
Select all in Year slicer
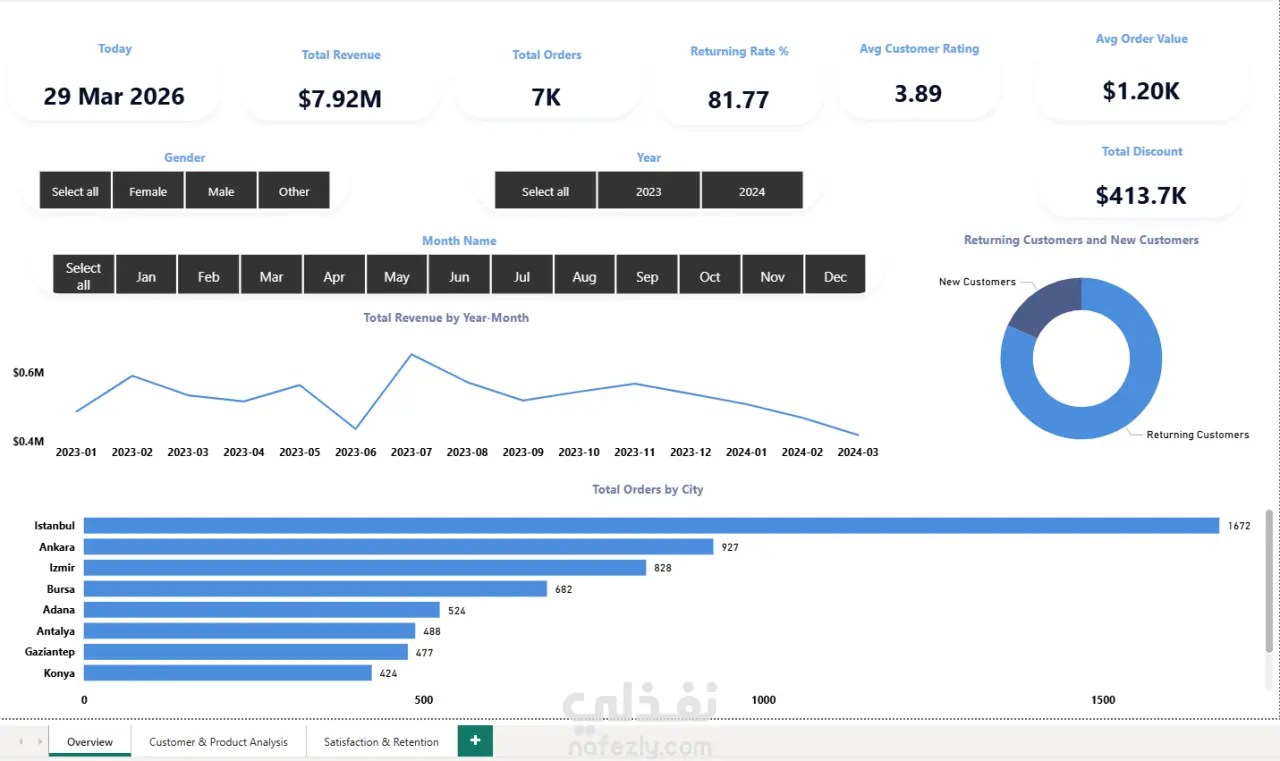point(545,191)
